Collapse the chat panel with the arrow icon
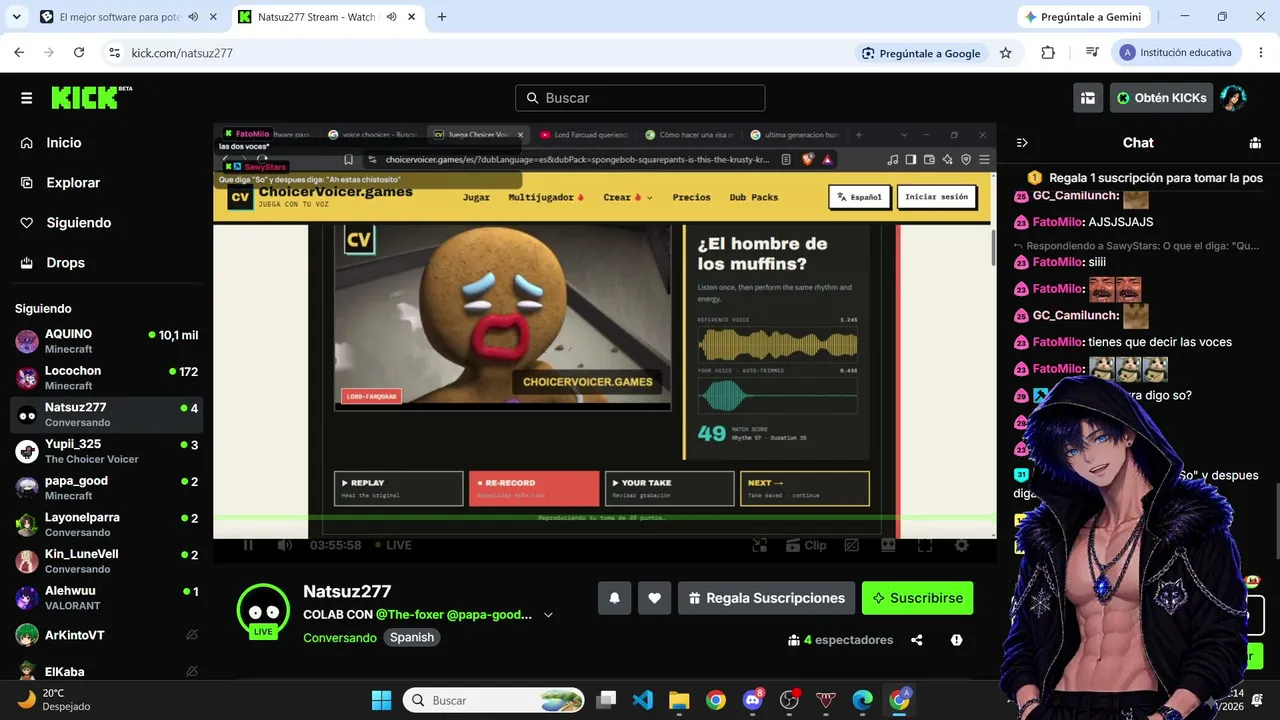This screenshot has height=720, width=1280. (x=1021, y=143)
